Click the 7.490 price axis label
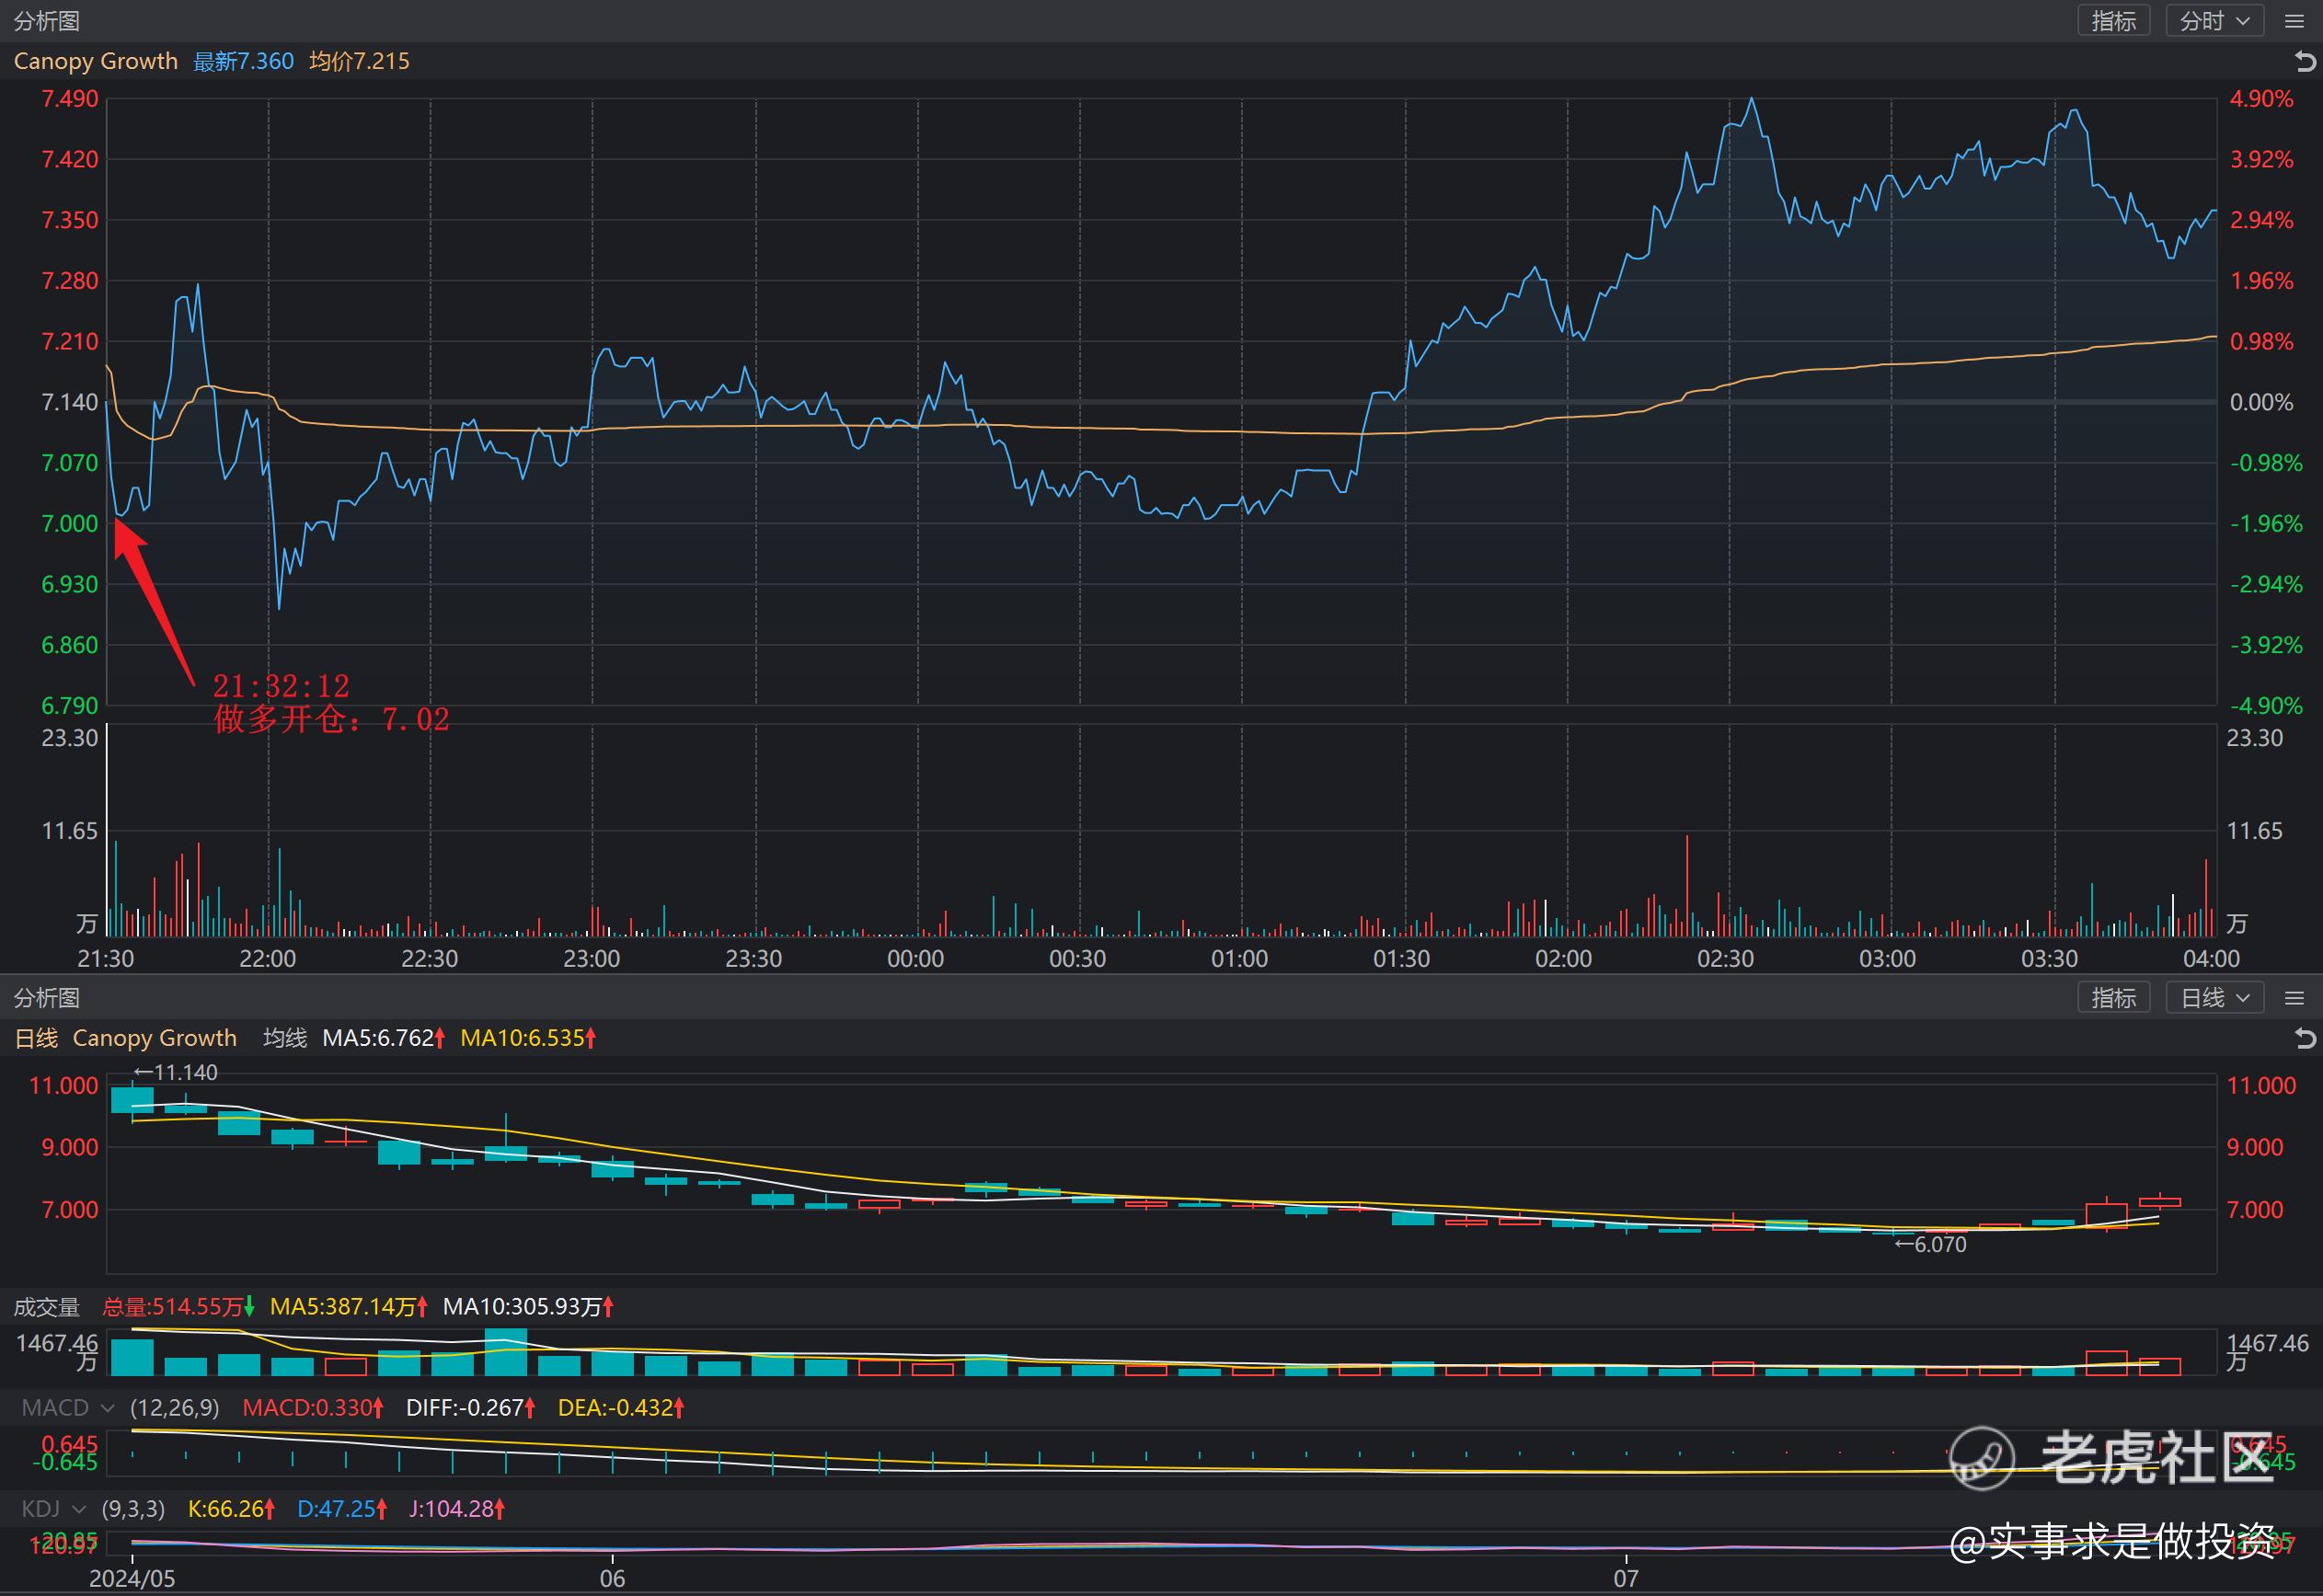The image size is (2323, 1596). coord(70,99)
